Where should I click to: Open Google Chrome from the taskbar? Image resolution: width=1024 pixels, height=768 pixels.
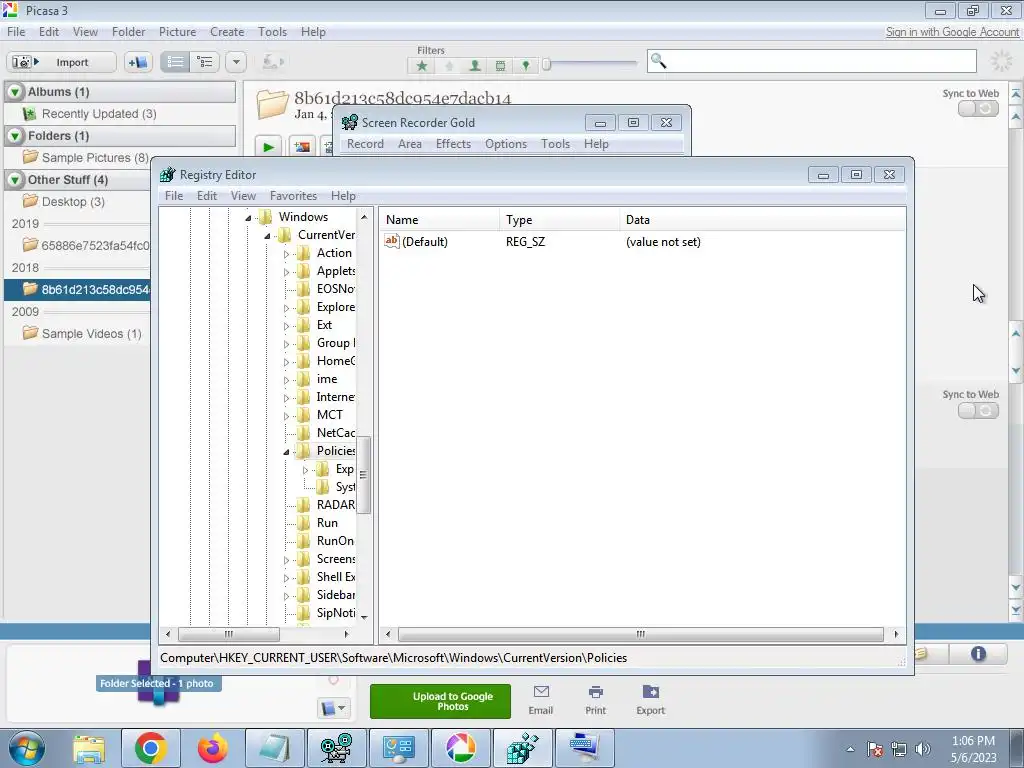pos(150,748)
